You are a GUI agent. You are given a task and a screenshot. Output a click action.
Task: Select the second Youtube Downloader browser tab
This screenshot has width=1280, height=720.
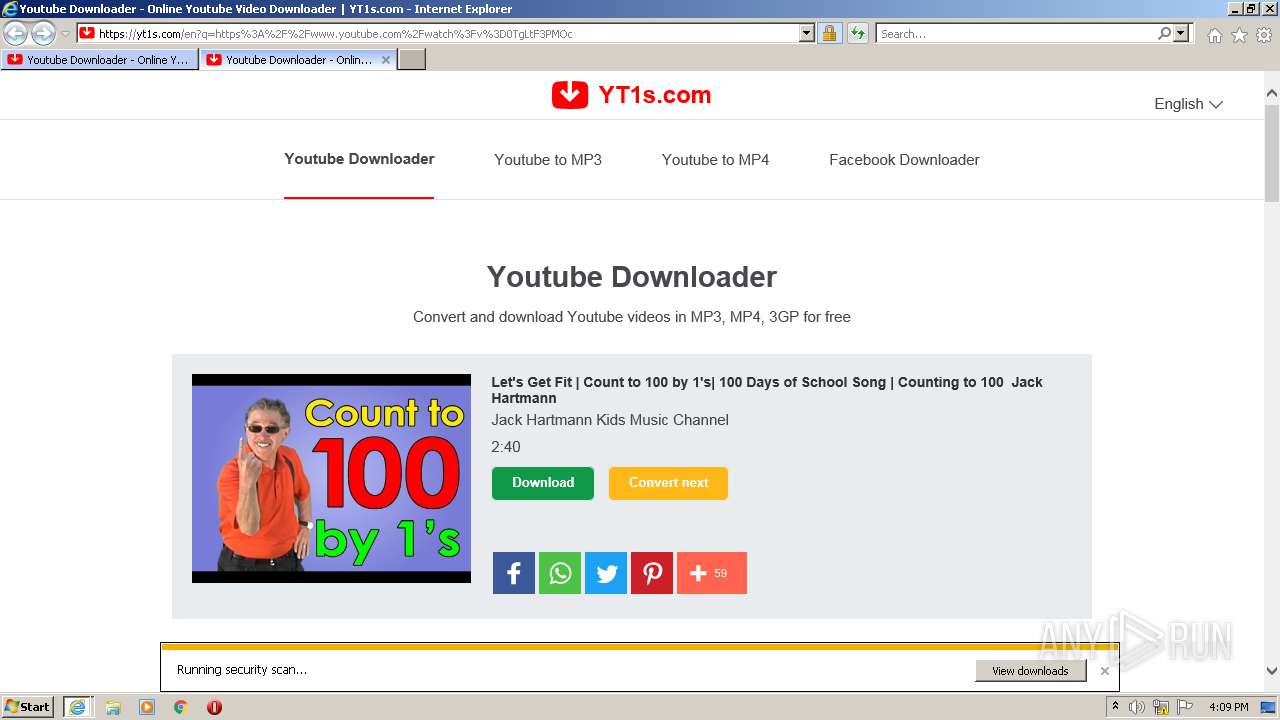[298, 60]
